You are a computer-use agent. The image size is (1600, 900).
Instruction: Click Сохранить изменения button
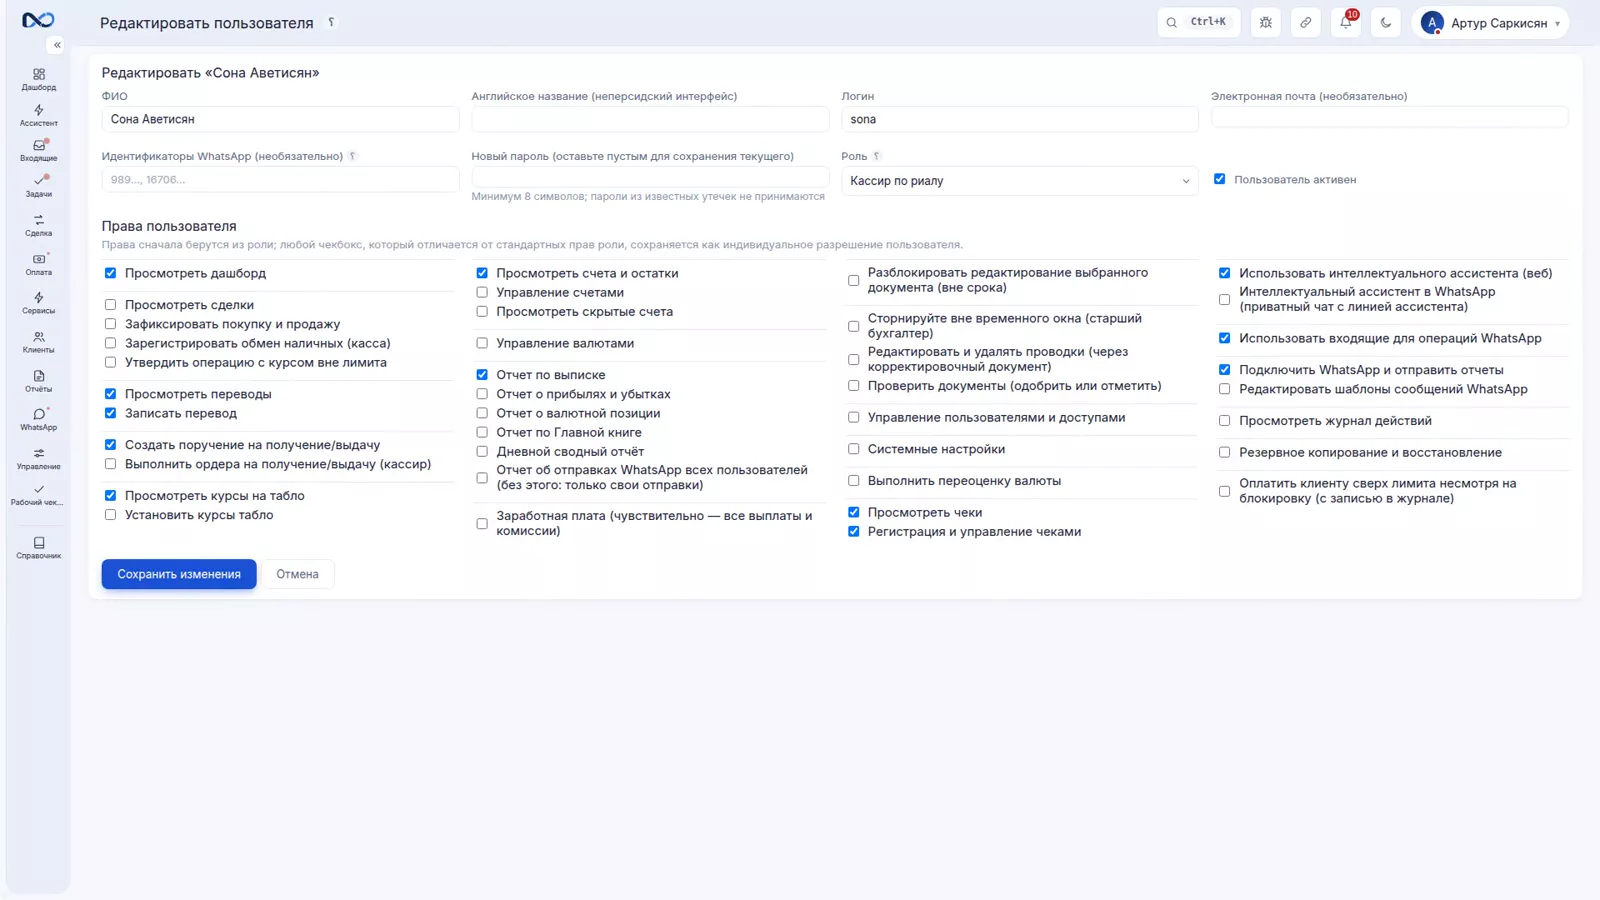pyautogui.click(x=179, y=574)
